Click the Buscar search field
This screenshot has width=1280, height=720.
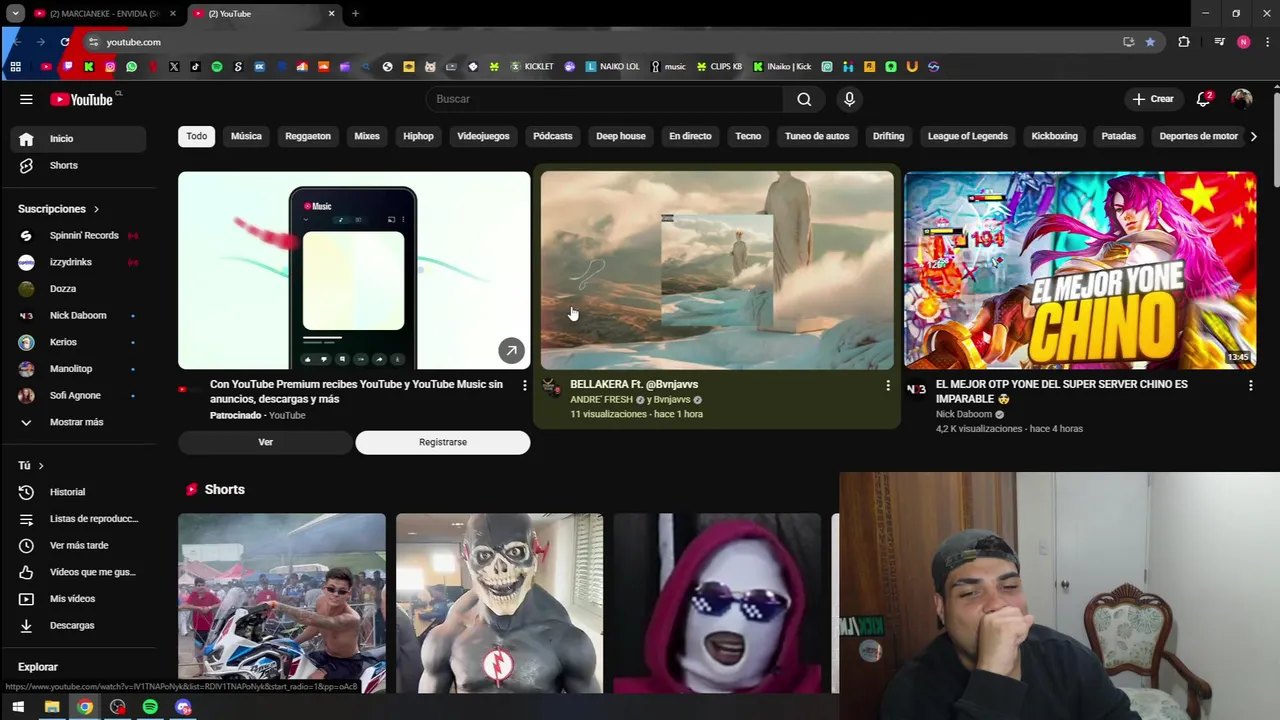pos(605,99)
